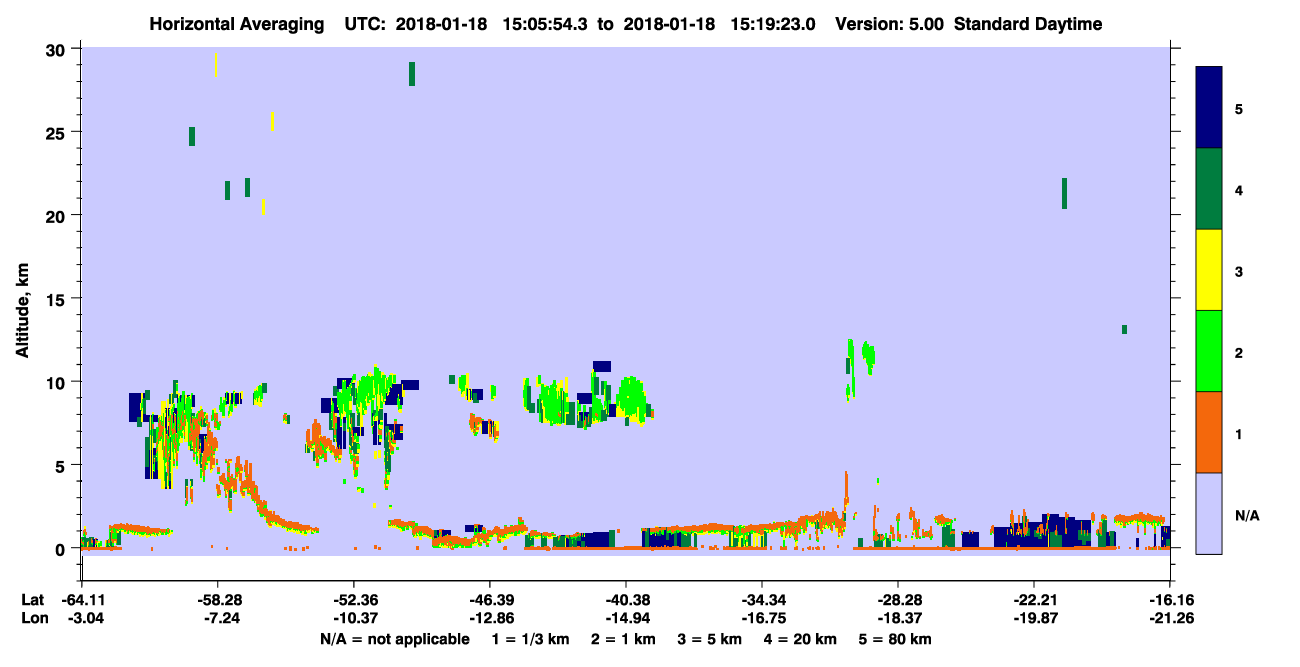Viewport: 1300px width, 667px height.
Task: Click the altitude tick label 5
Action: [62, 465]
